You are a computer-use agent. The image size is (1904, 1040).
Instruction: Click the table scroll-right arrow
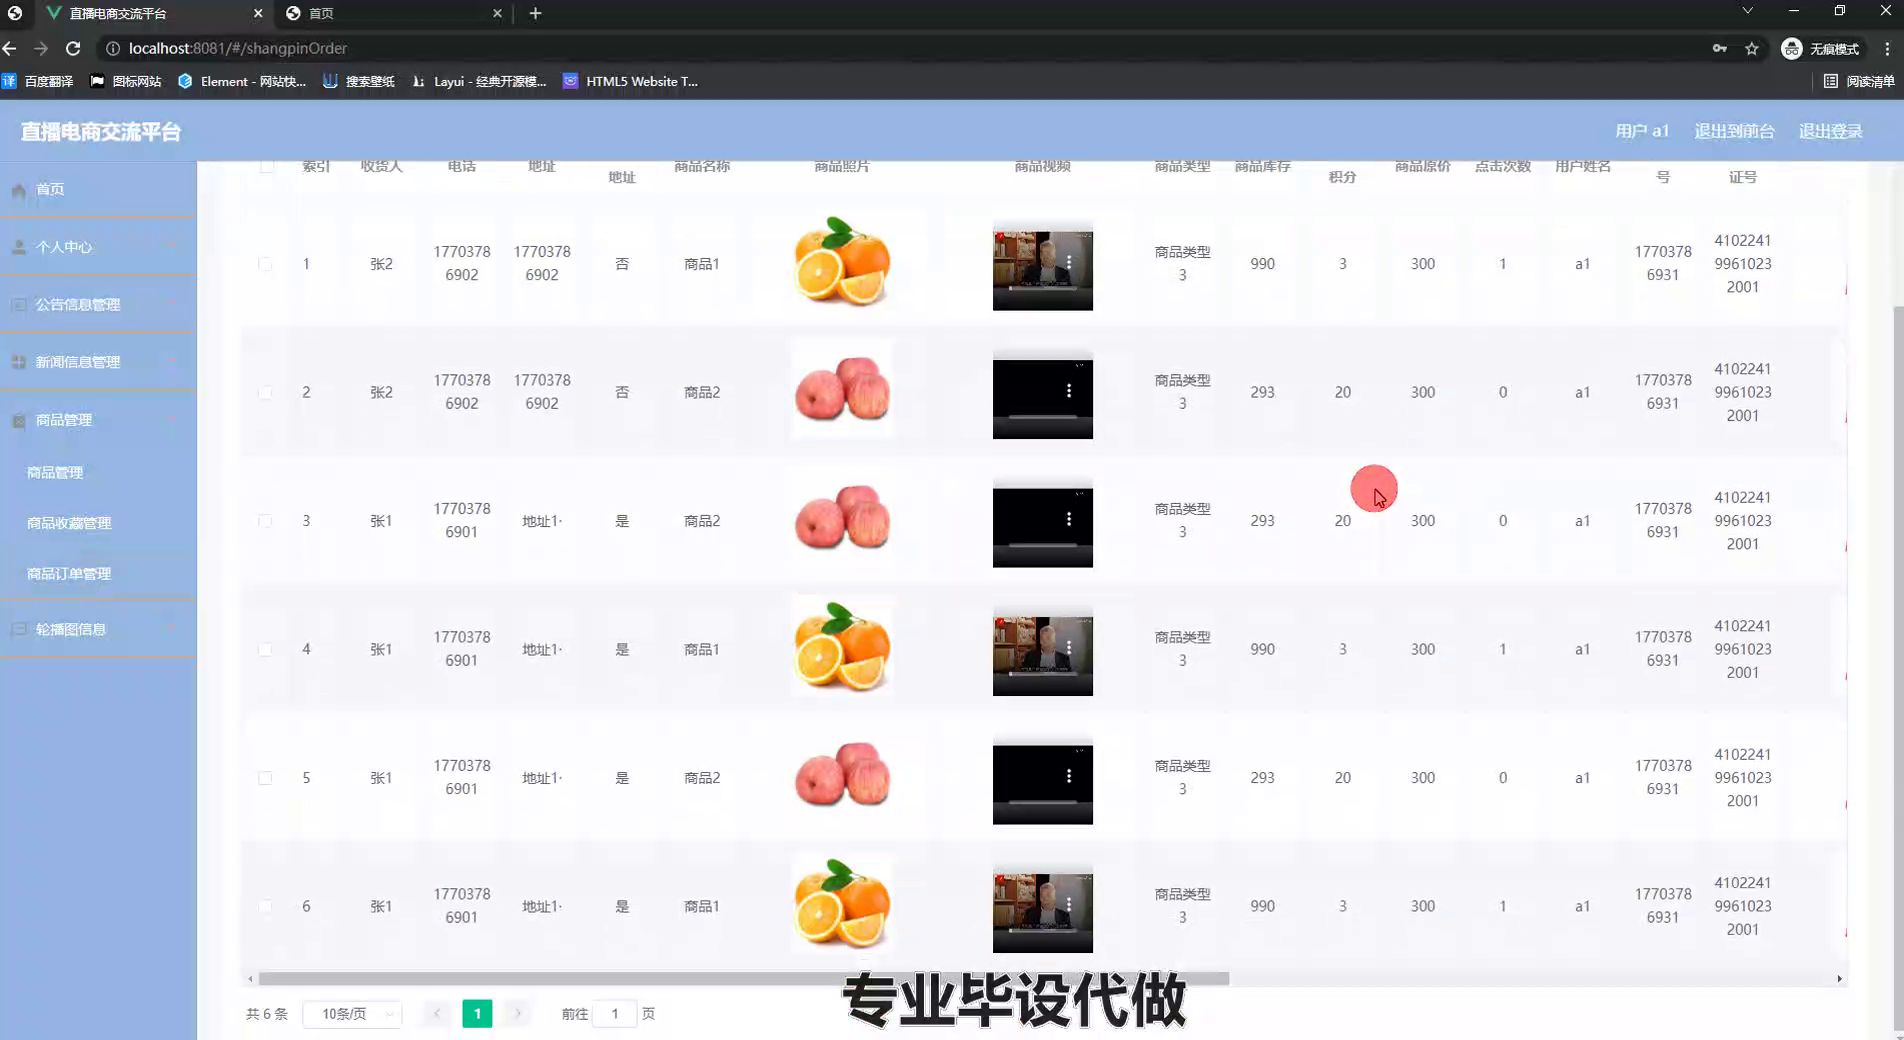click(1839, 979)
